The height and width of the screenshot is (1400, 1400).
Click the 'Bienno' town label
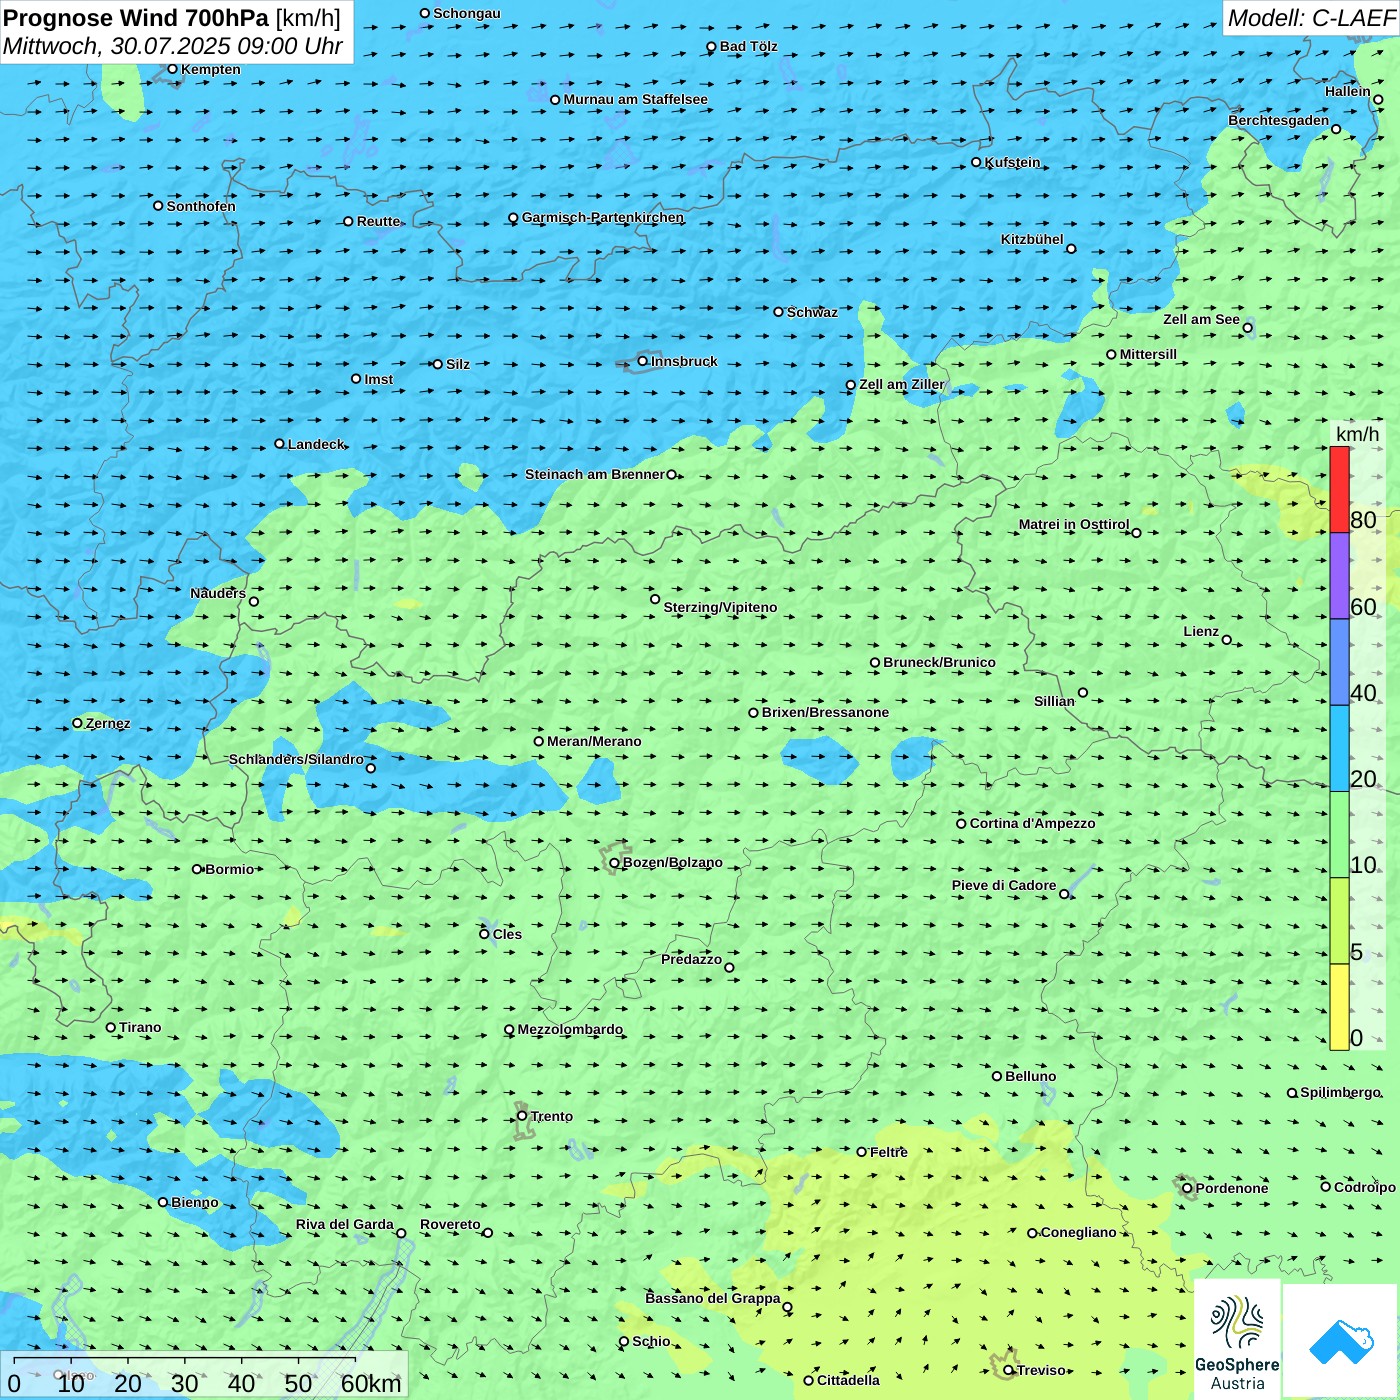(x=195, y=1202)
